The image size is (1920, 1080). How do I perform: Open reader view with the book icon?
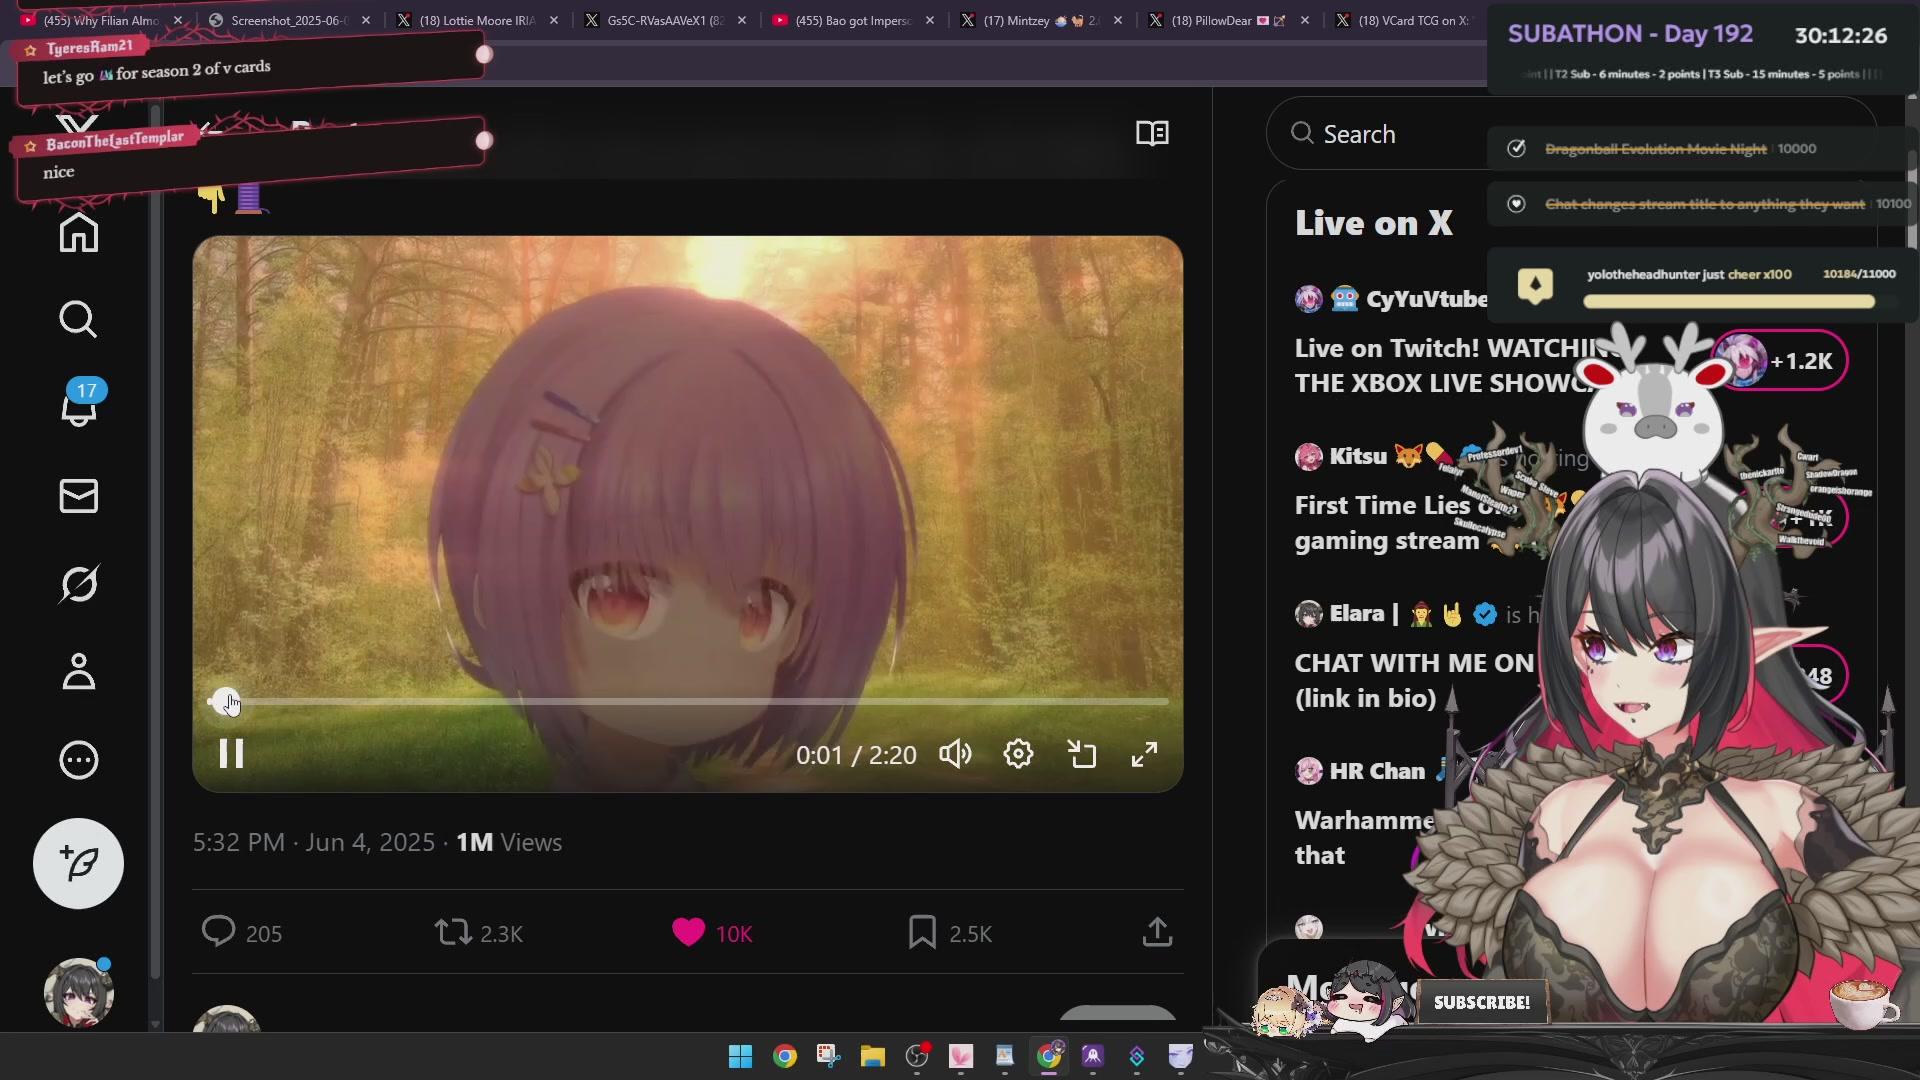tap(1152, 133)
